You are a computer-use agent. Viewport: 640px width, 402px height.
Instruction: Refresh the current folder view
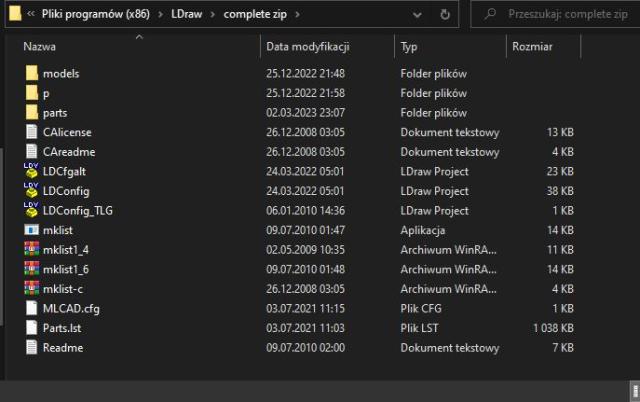pyautogui.click(x=444, y=15)
